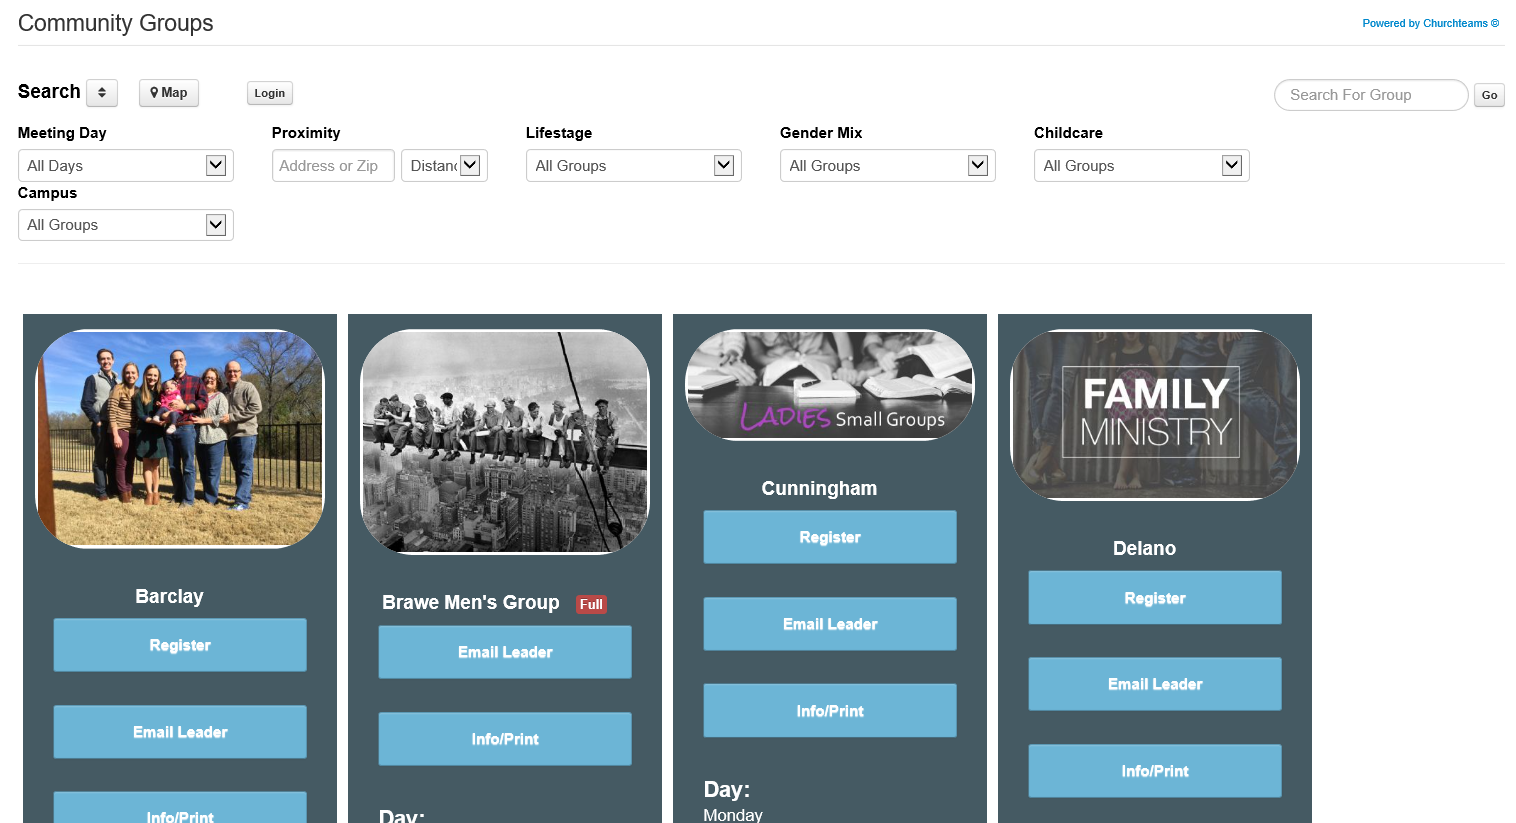This screenshot has width=1516, height=823.
Task: Click the Login button
Action: [270, 93]
